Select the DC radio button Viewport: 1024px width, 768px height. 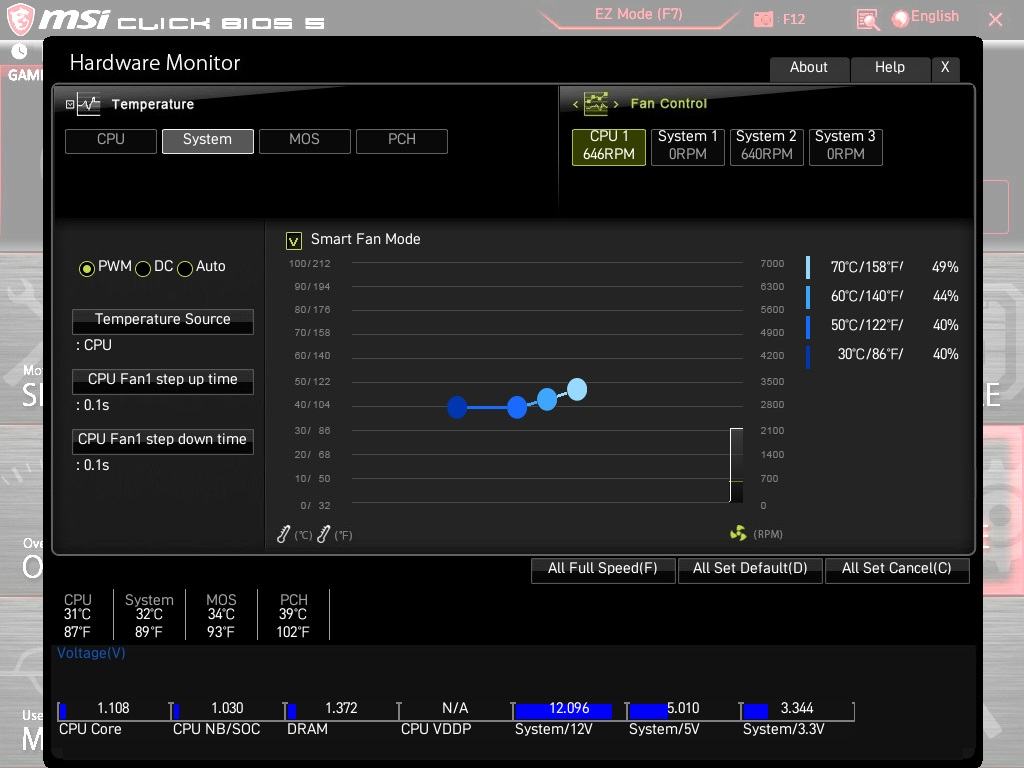pos(142,268)
